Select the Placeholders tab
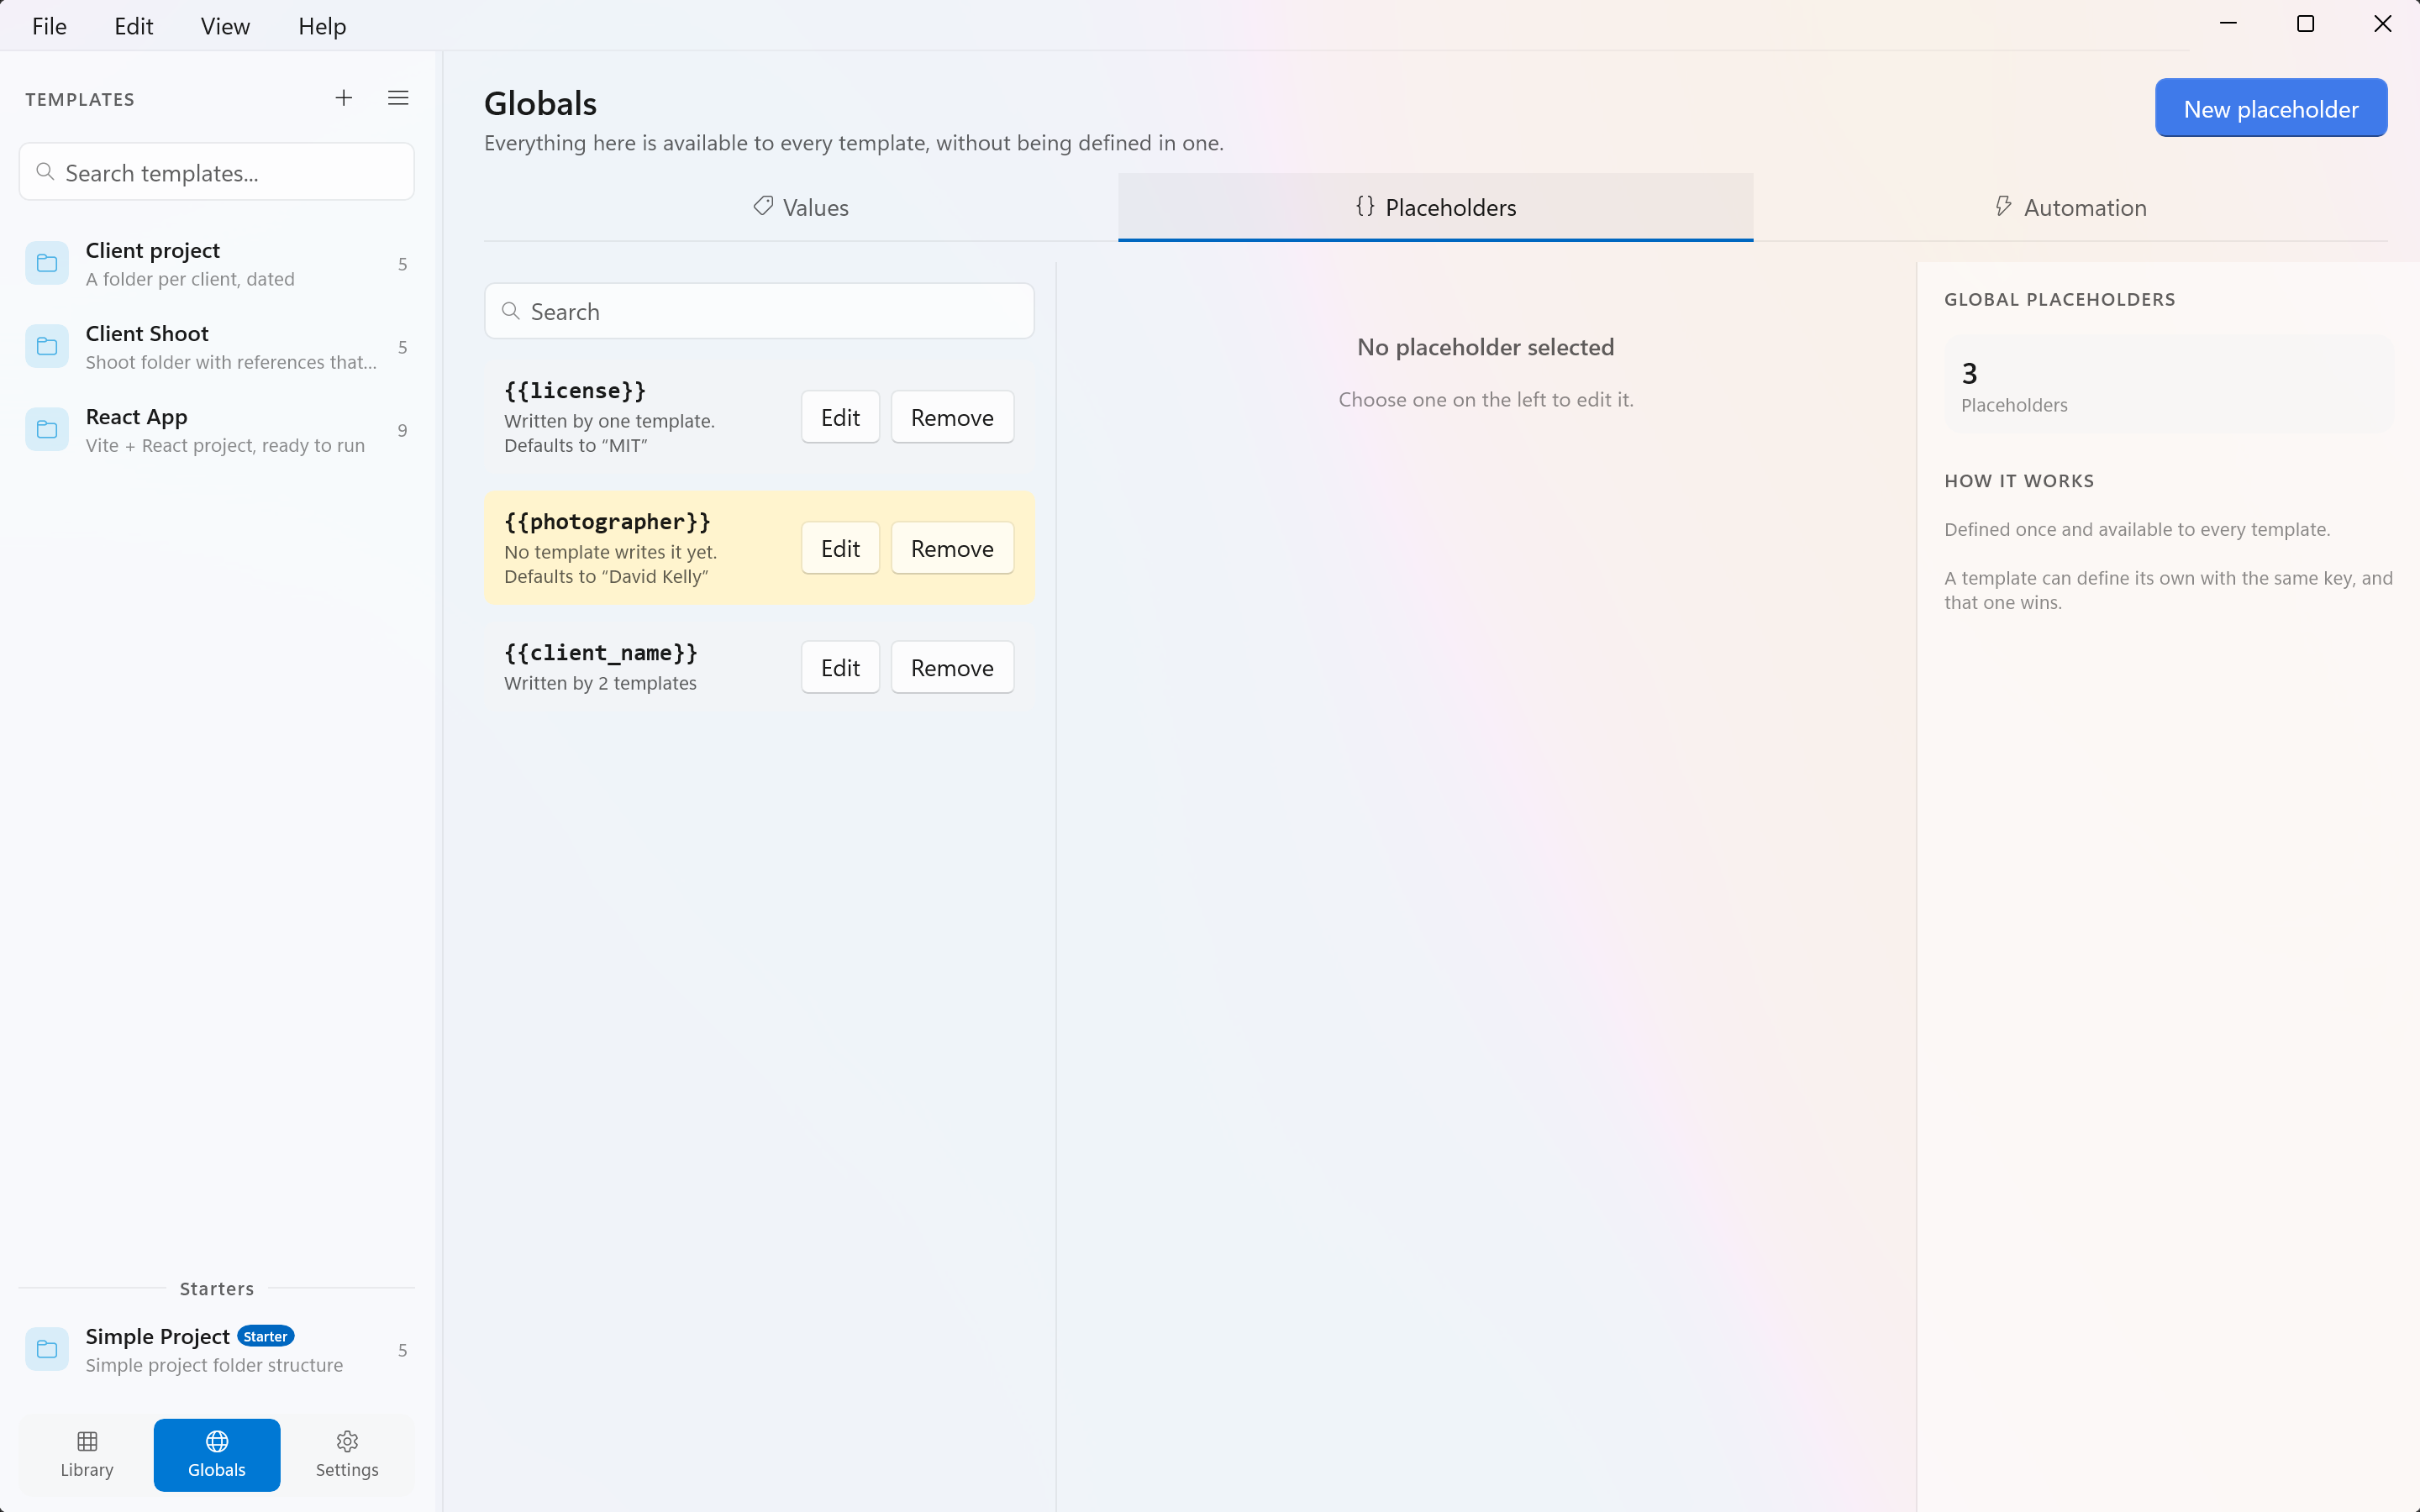2420x1512 pixels. [x=1435, y=207]
